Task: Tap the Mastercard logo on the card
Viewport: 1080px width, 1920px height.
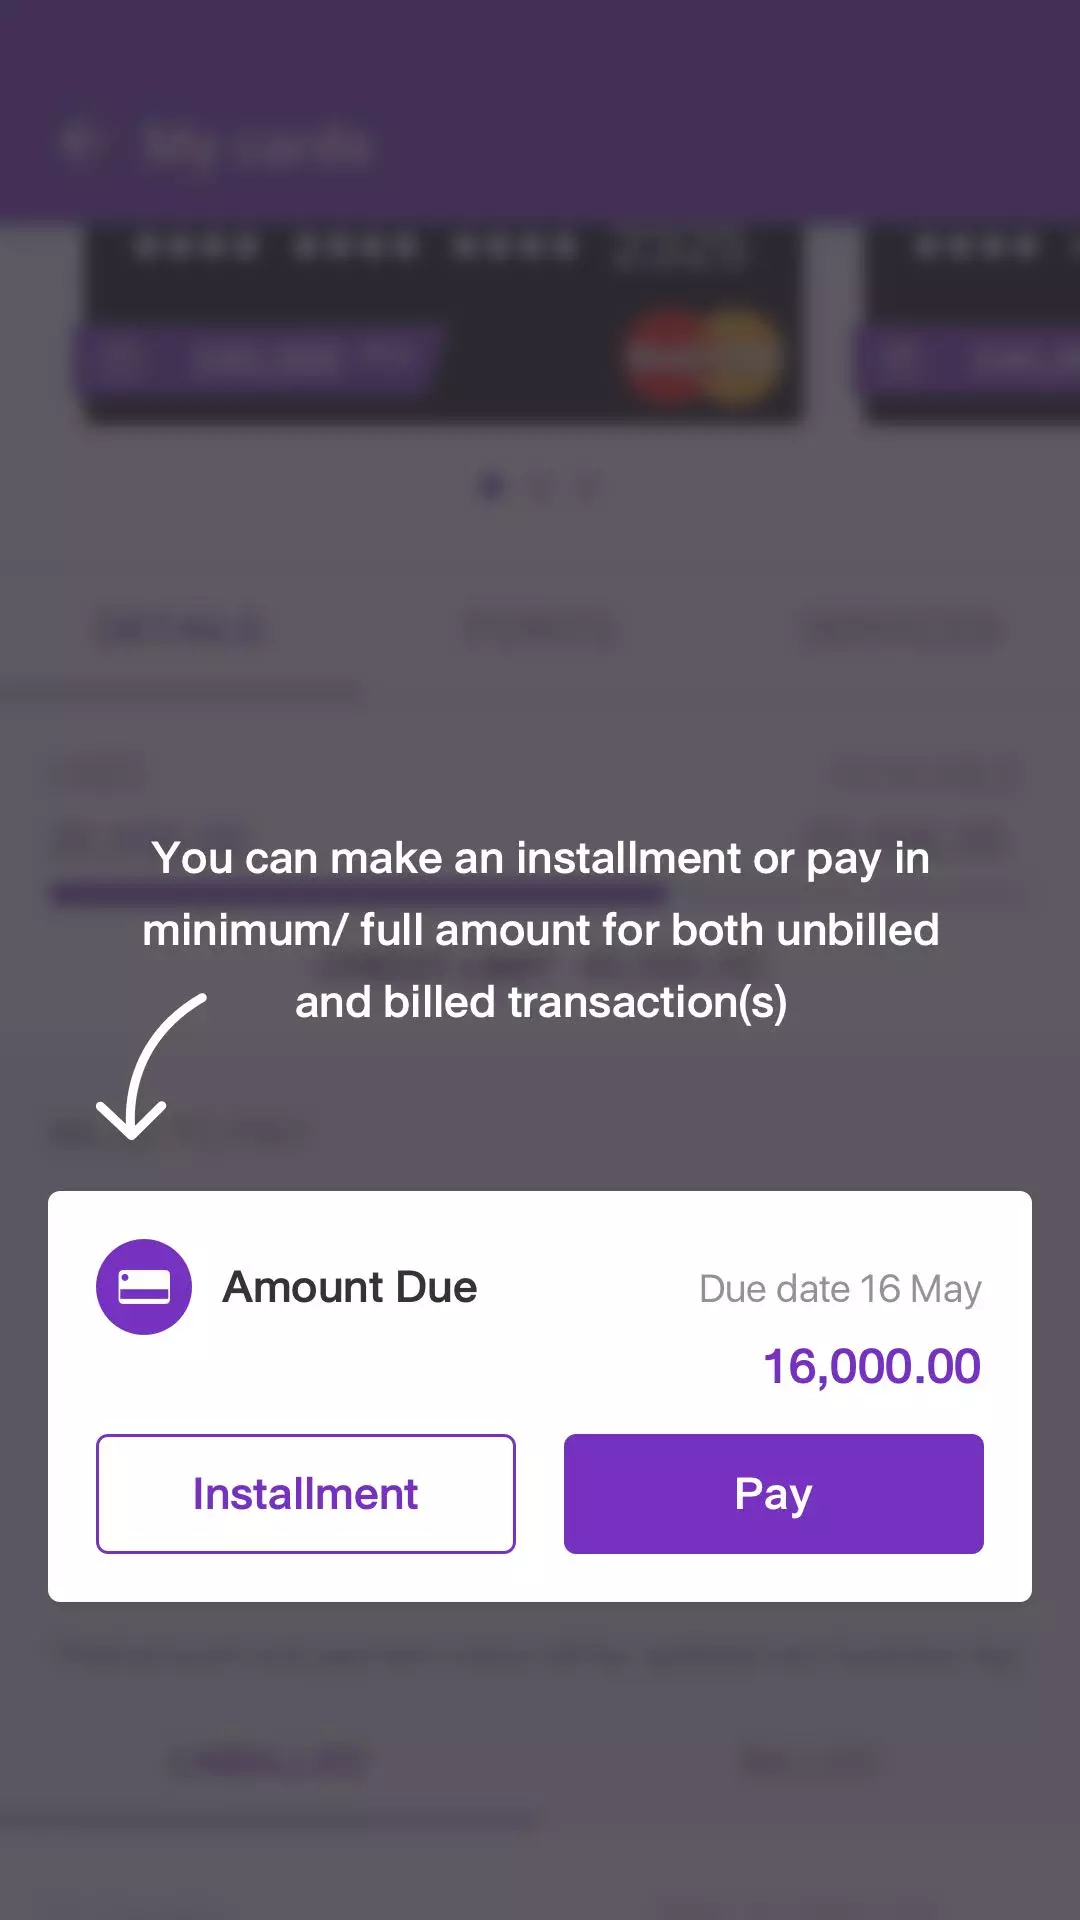Action: pos(703,357)
